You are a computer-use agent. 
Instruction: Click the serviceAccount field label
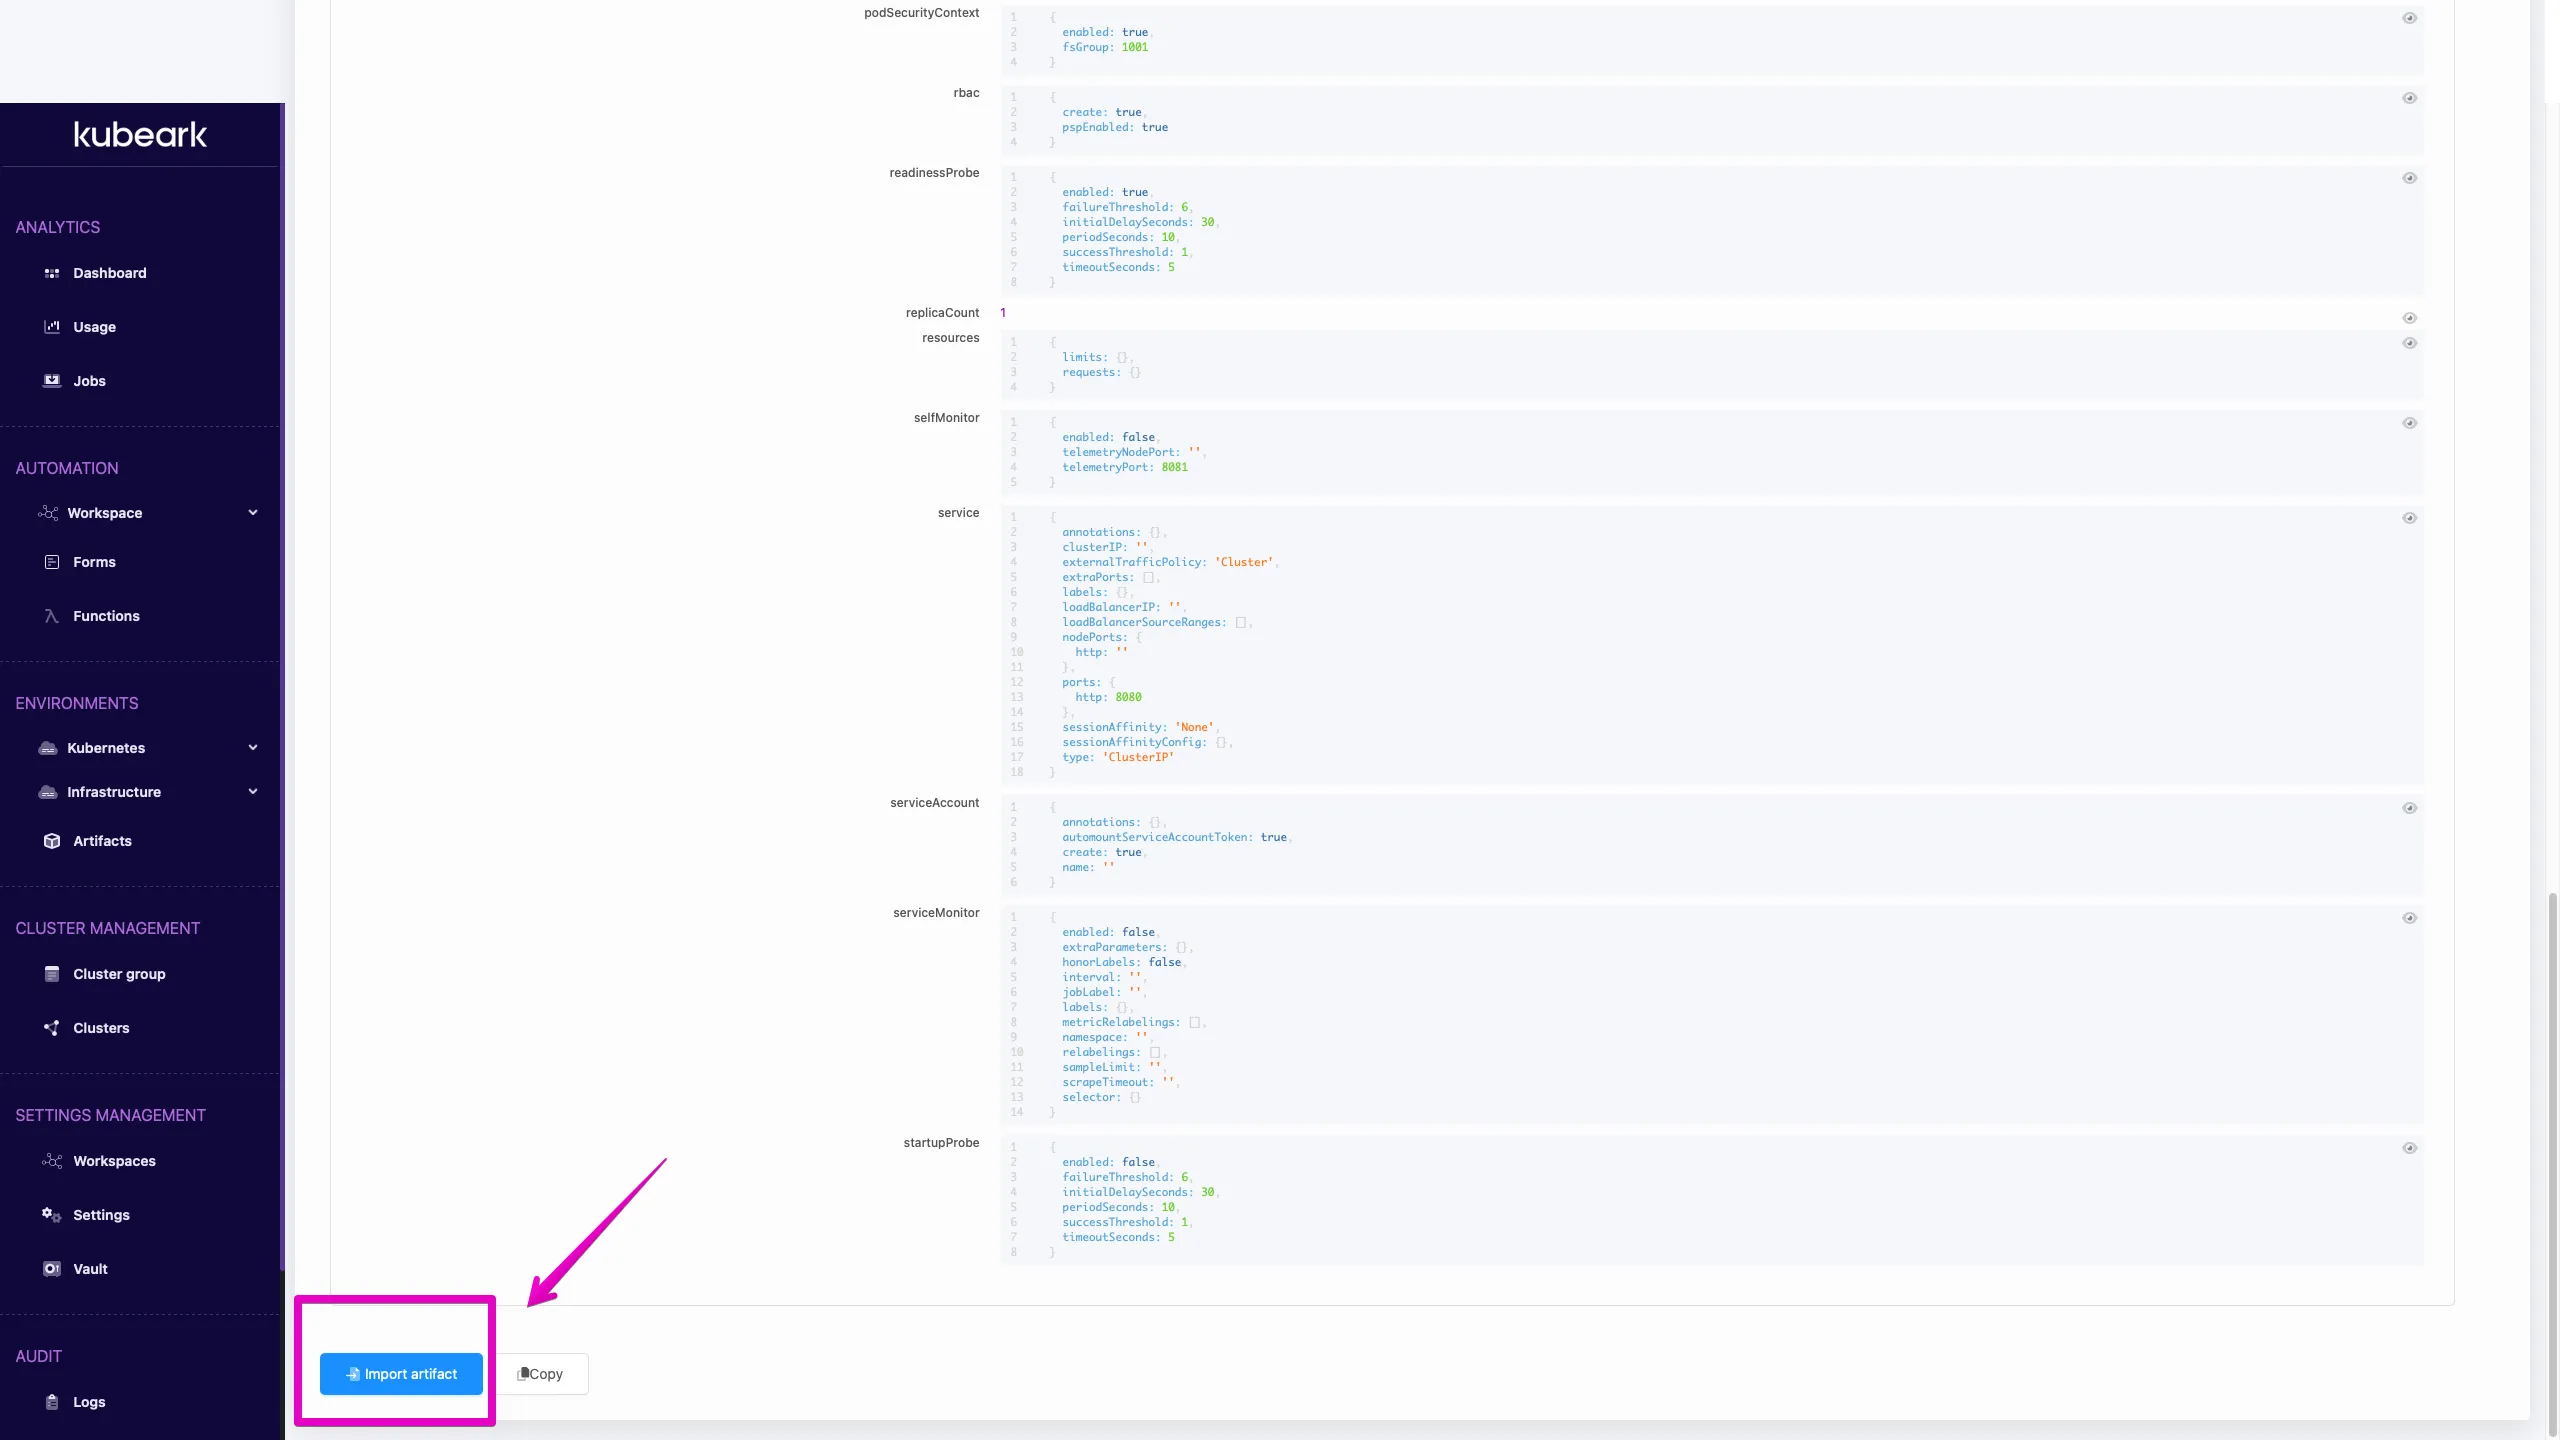point(934,803)
